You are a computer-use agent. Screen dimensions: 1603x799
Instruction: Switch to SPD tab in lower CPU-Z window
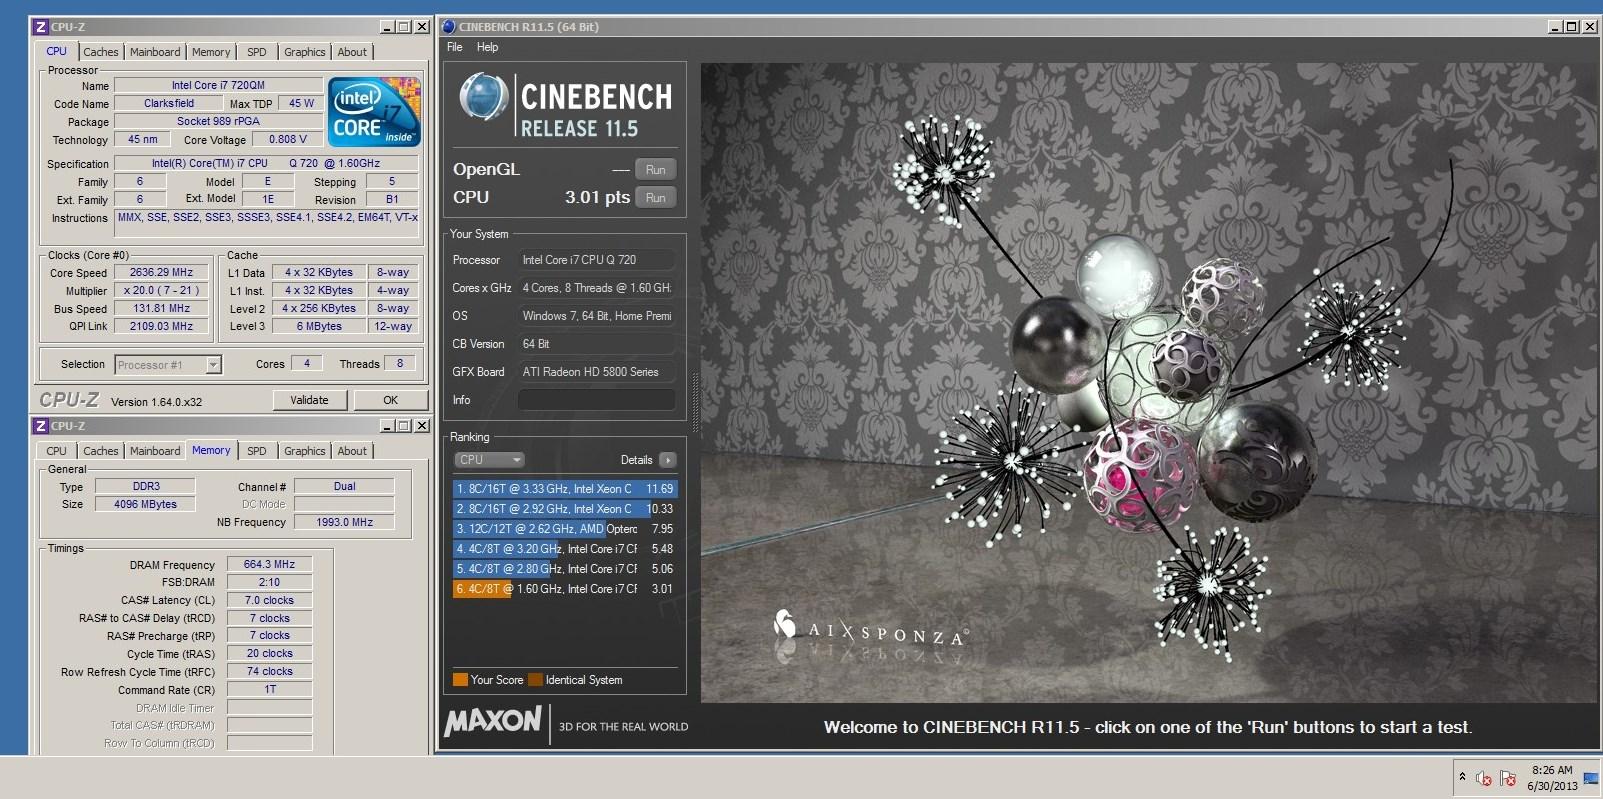257,451
